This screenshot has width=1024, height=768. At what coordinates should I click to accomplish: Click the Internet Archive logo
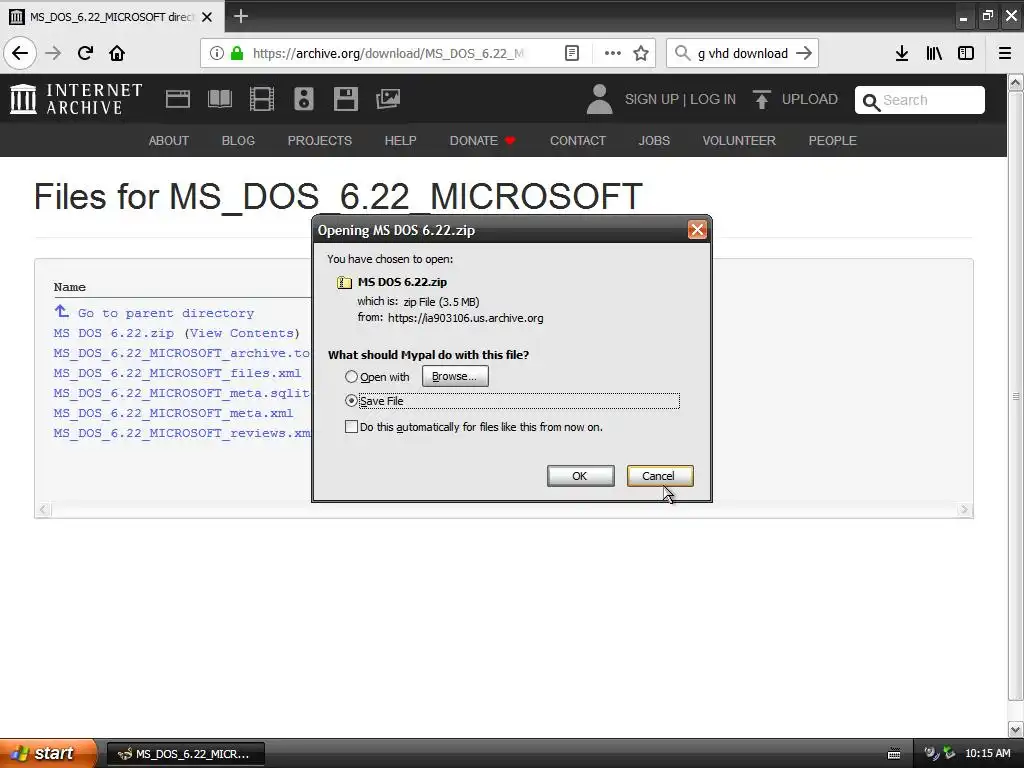pyautogui.click(x=76, y=99)
